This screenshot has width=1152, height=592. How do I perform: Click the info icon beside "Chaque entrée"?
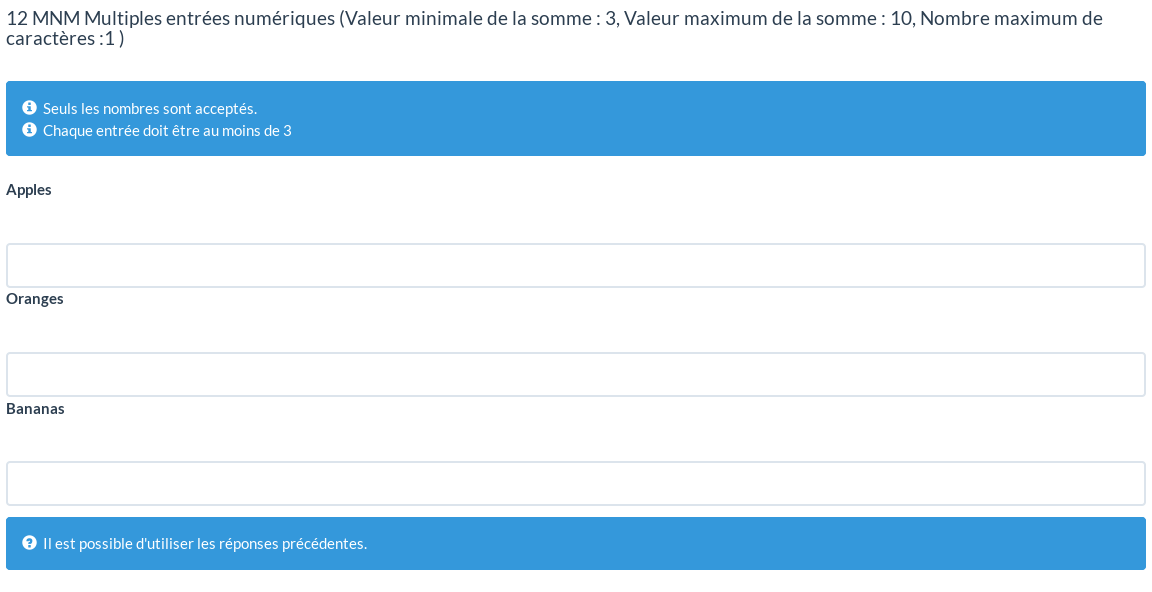(29, 130)
